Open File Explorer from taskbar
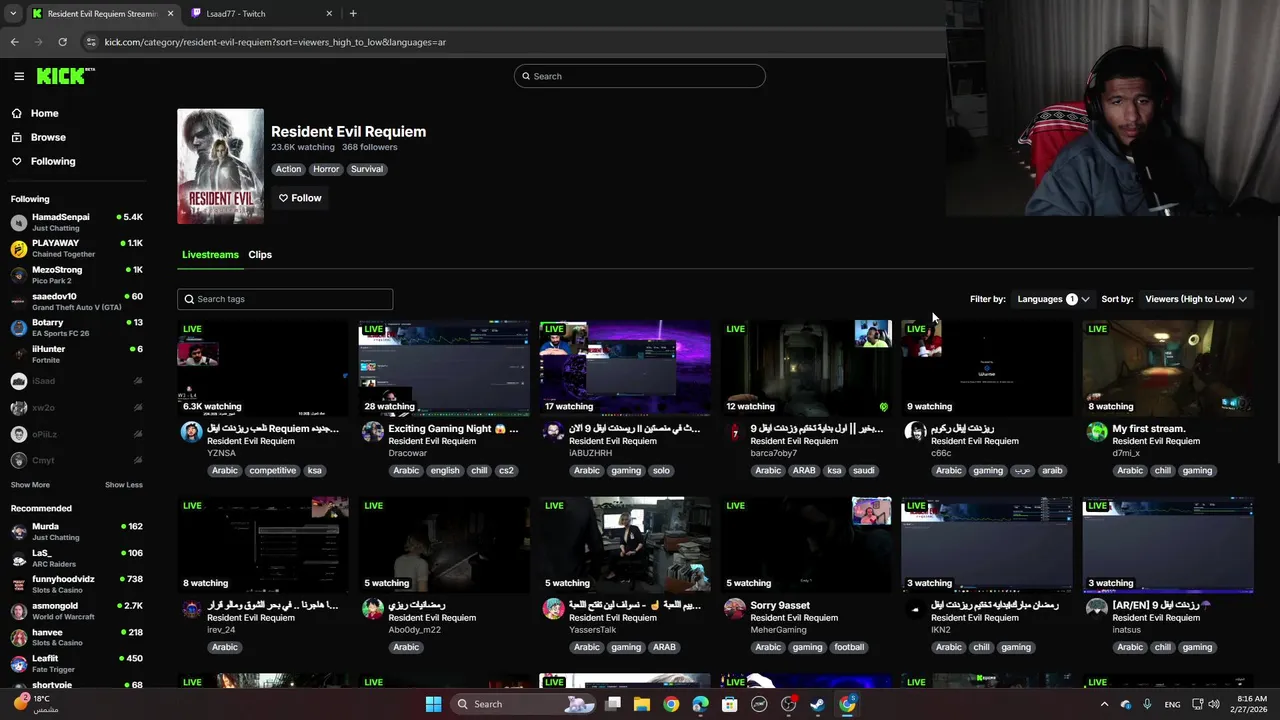This screenshot has width=1280, height=720. pos(642,704)
